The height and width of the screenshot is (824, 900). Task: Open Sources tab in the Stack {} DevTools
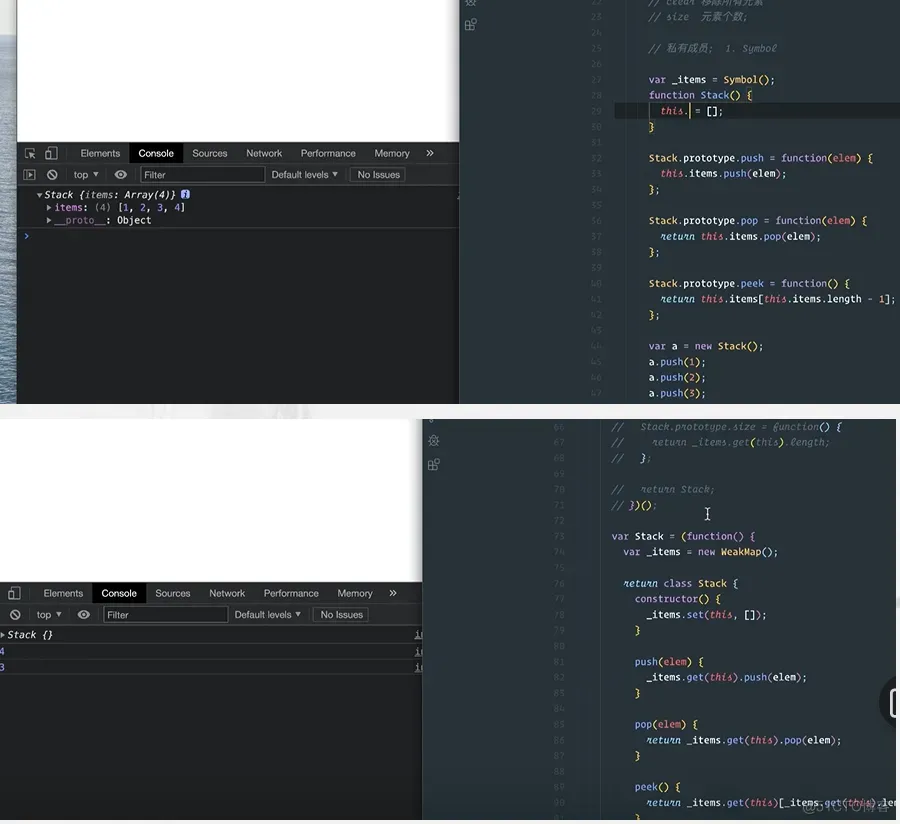(x=172, y=593)
